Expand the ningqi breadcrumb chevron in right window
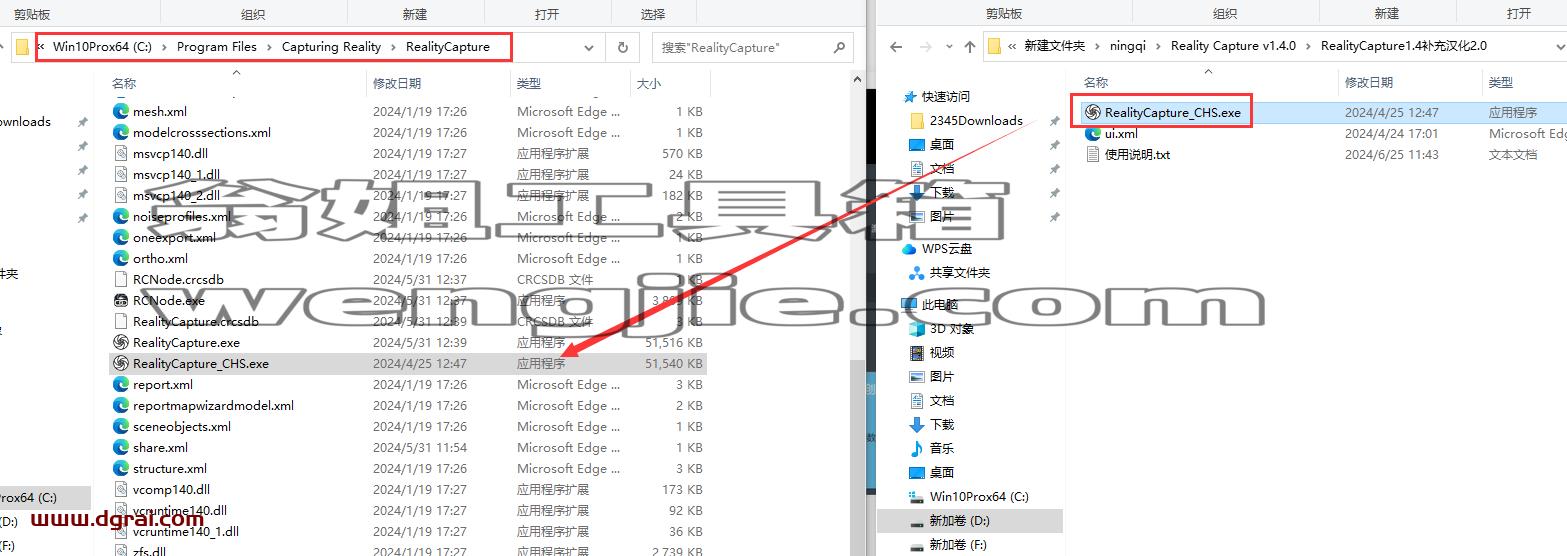 1160,46
